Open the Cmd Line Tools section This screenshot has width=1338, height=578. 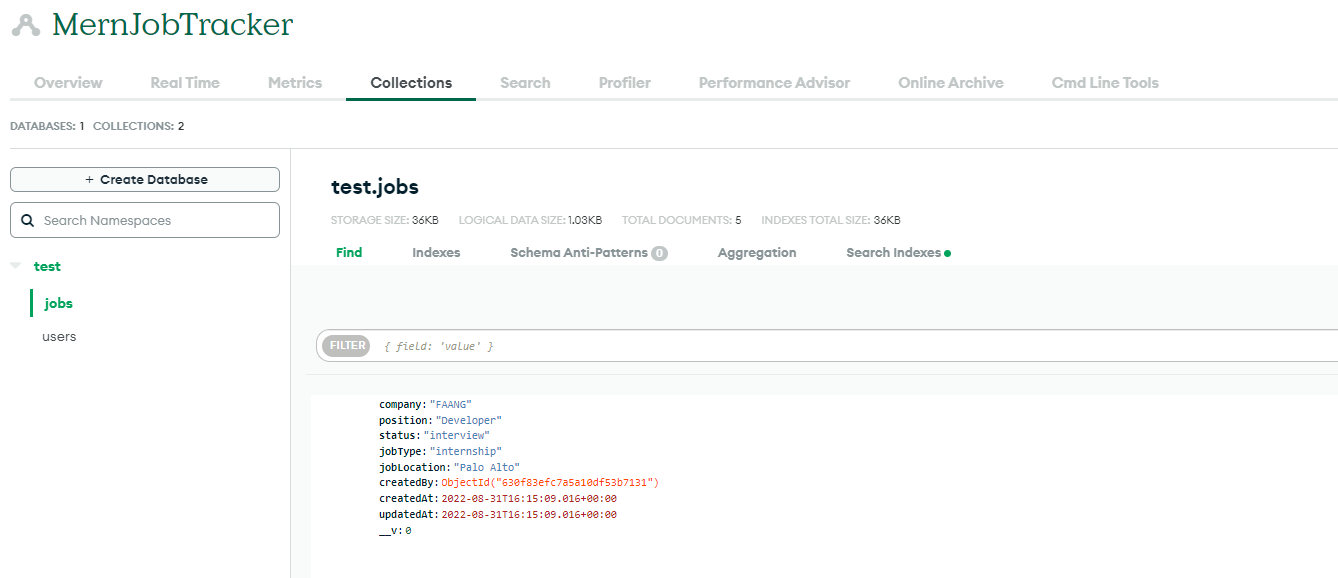(x=1104, y=82)
